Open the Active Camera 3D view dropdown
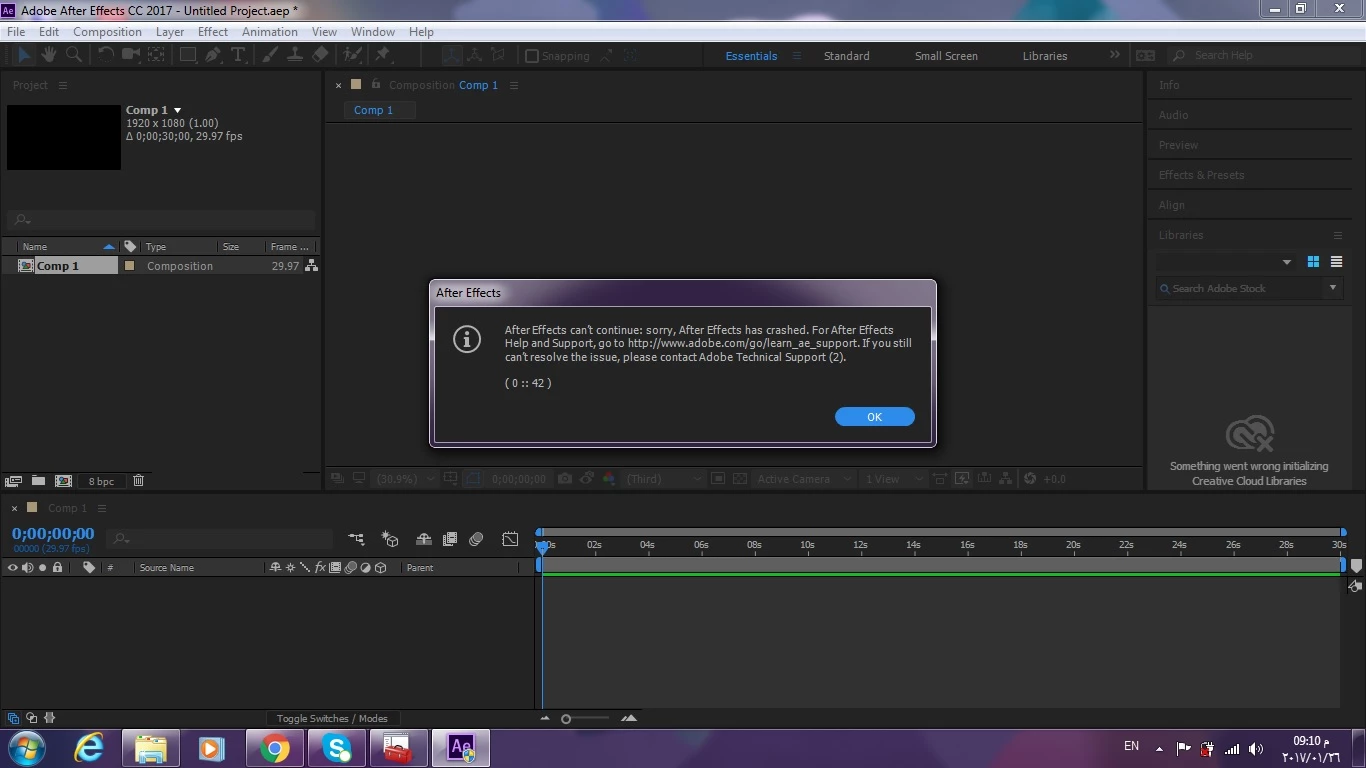 [x=805, y=479]
